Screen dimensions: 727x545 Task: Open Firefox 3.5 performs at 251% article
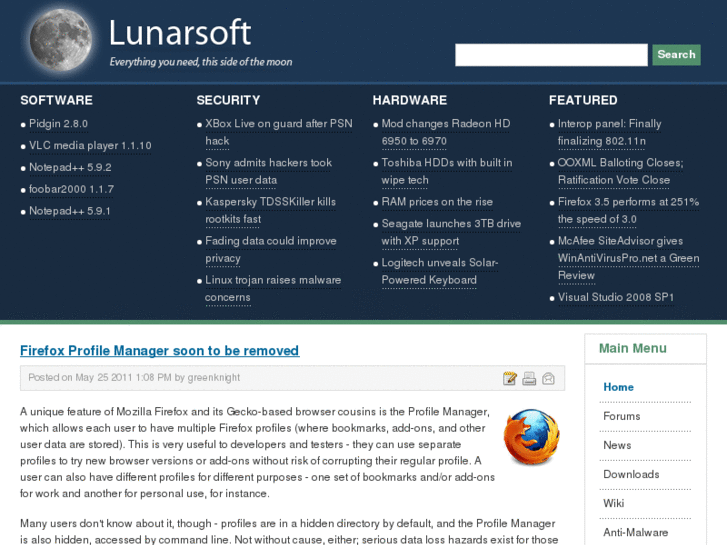coord(628,210)
